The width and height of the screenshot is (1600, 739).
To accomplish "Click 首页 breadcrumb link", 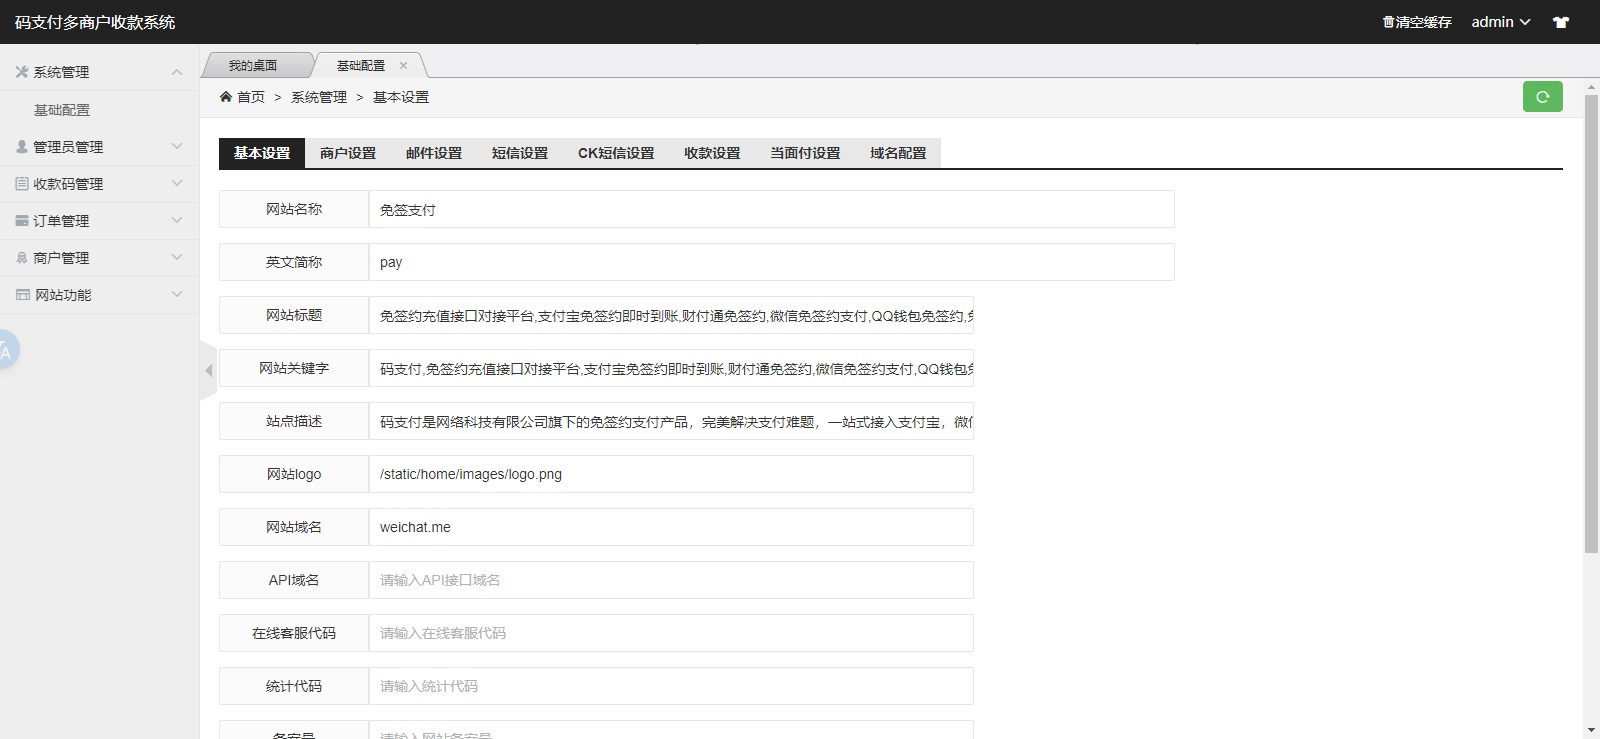I will tap(251, 97).
